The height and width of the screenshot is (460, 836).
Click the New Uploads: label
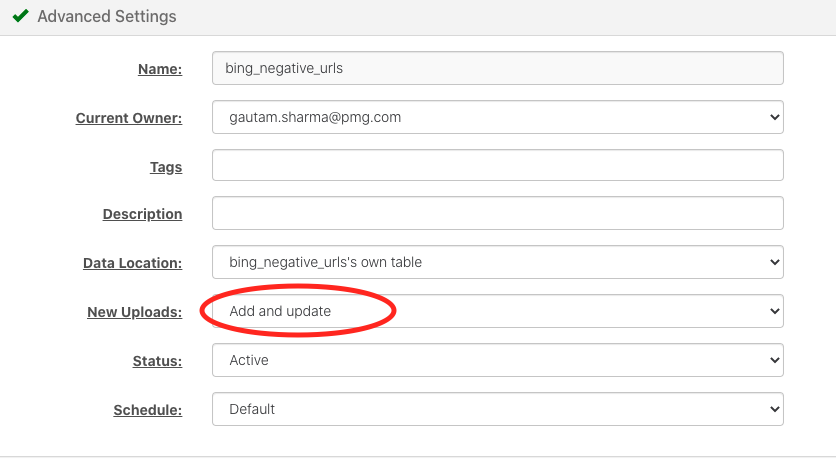tap(134, 312)
